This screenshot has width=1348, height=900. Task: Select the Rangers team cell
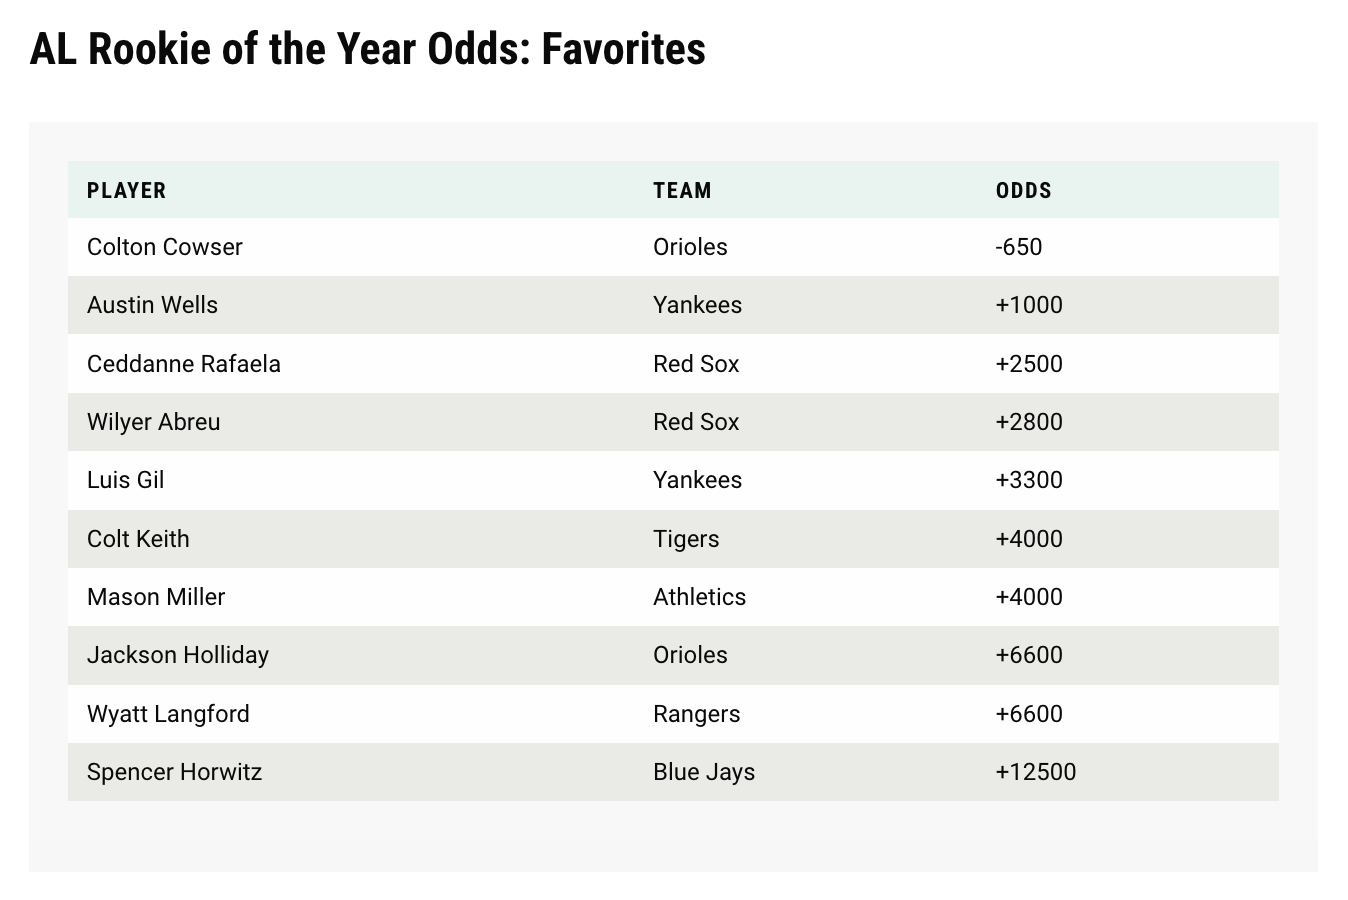click(x=697, y=714)
